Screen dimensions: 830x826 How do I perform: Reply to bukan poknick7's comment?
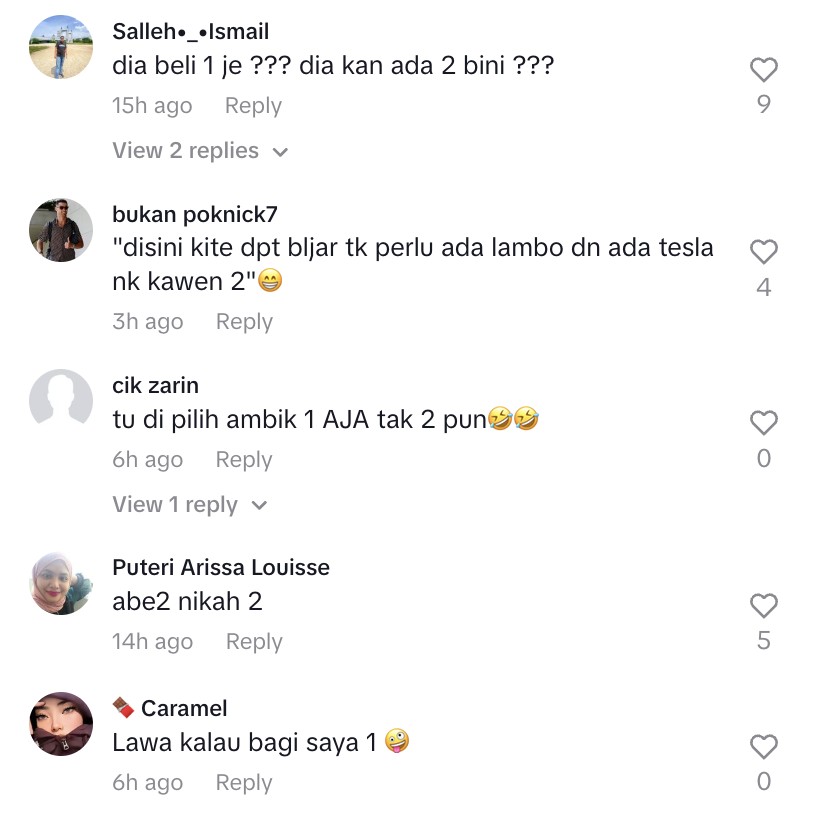pos(244,322)
